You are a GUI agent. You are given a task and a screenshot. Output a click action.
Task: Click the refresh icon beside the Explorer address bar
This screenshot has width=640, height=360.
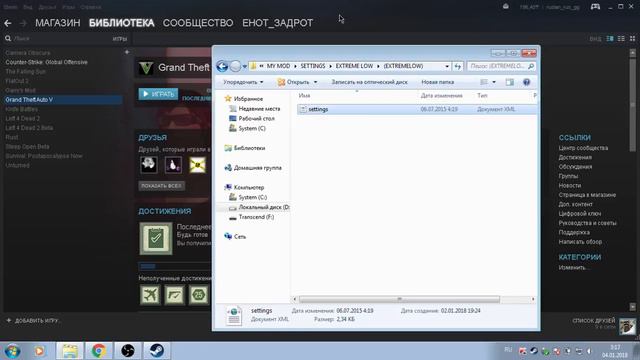point(458,66)
